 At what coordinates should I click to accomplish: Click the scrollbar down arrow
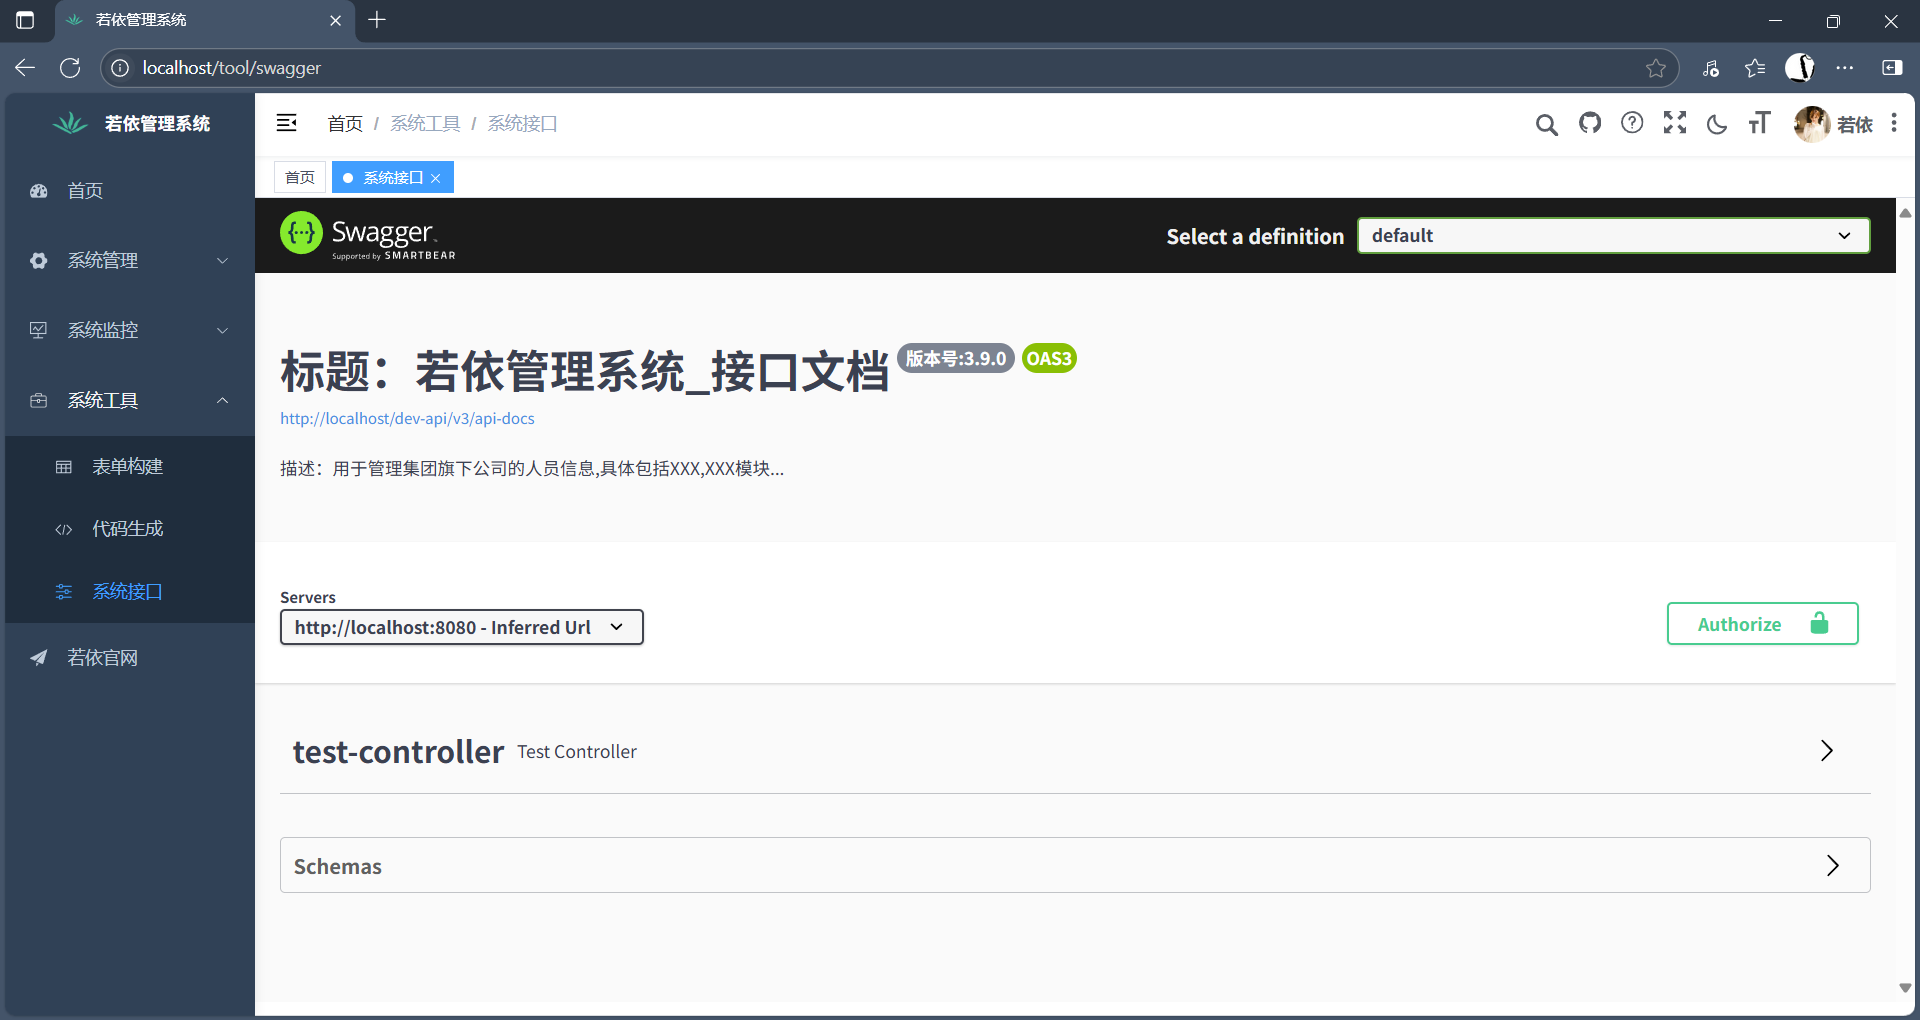pyautogui.click(x=1905, y=988)
